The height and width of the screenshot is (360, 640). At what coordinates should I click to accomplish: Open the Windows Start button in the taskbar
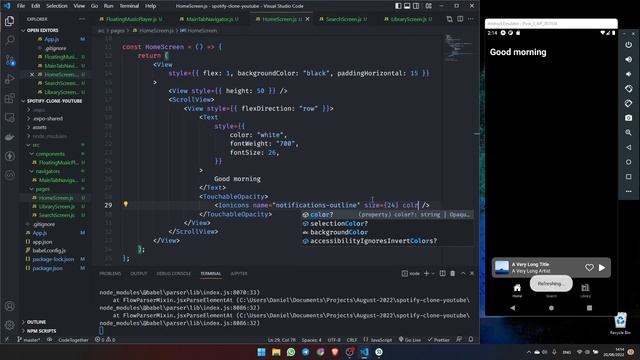point(262,352)
